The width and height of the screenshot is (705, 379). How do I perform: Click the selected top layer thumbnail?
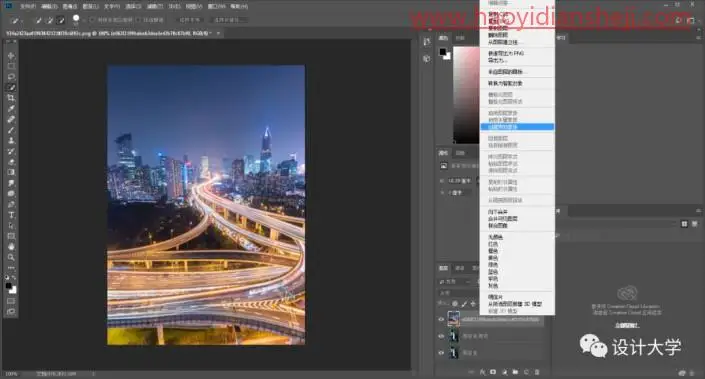click(x=454, y=319)
